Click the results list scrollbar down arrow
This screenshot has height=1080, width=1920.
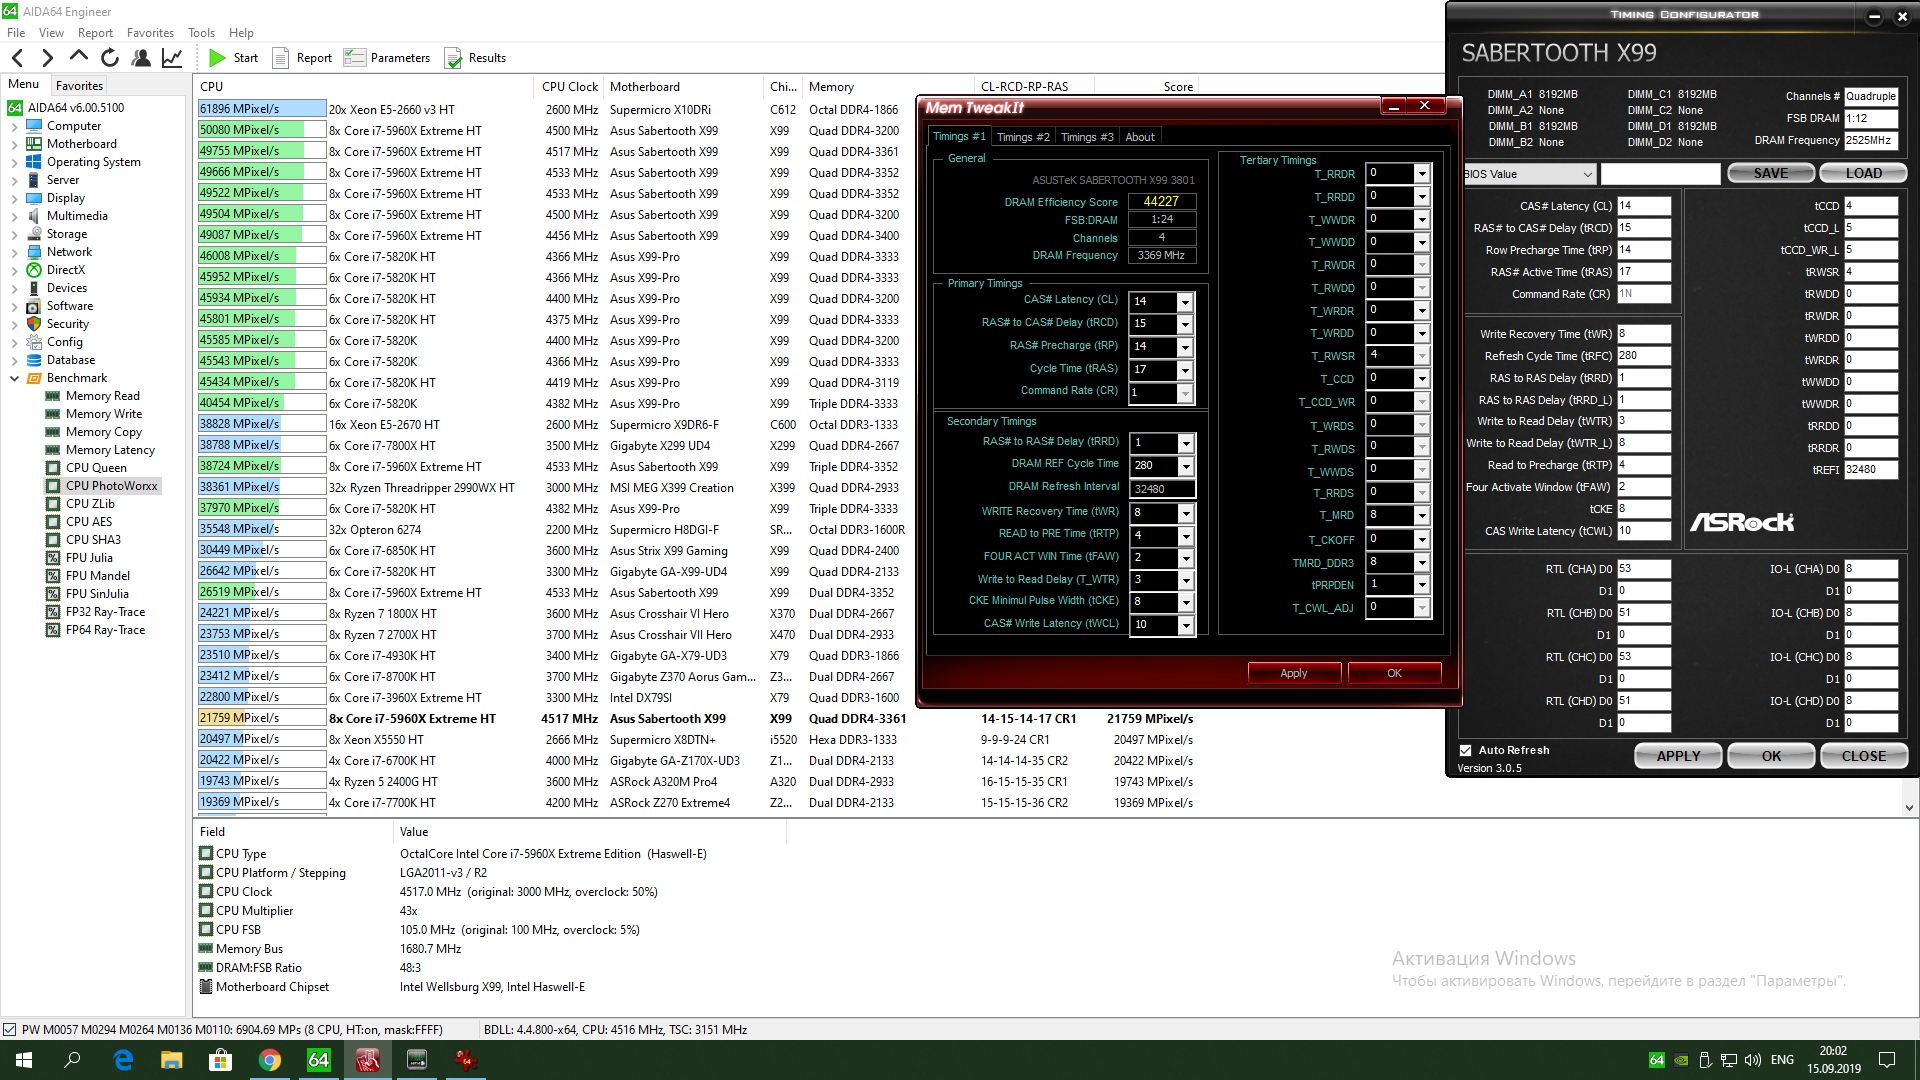[x=1909, y=807]
